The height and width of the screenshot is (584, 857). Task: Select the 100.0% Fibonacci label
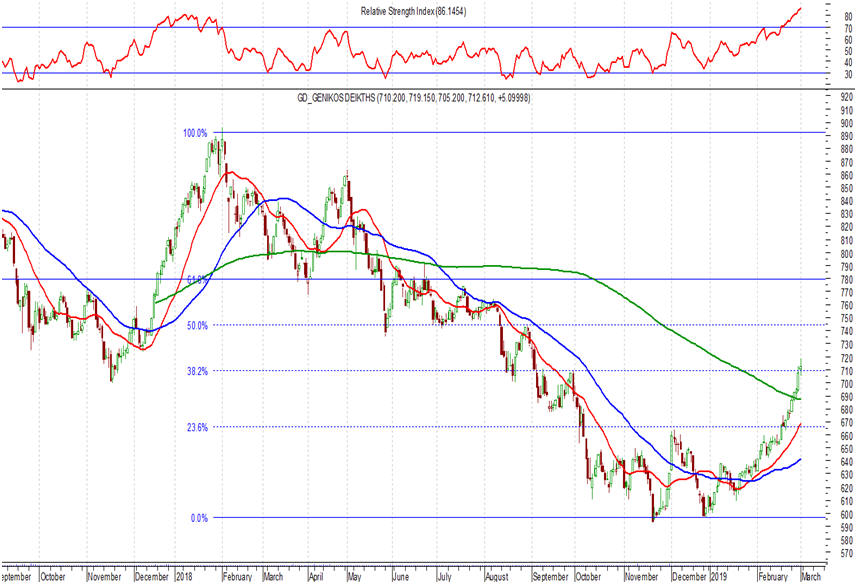point(195,133)
